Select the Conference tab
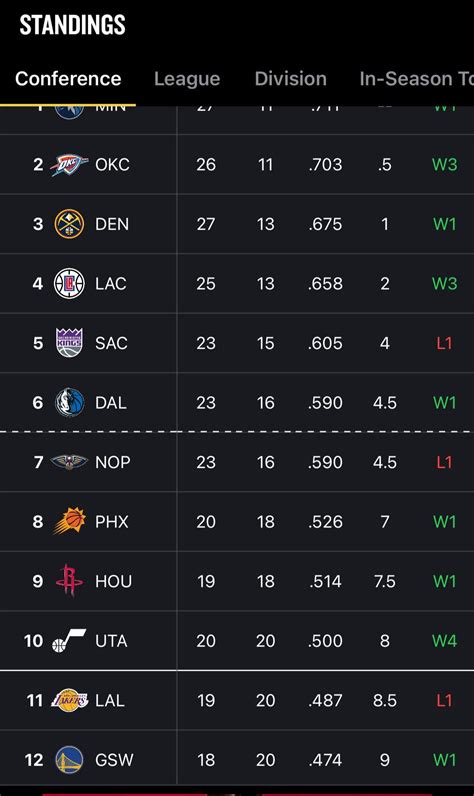This screenshot has height=796, width=474. pyautogui.click(x=68, y=79)
